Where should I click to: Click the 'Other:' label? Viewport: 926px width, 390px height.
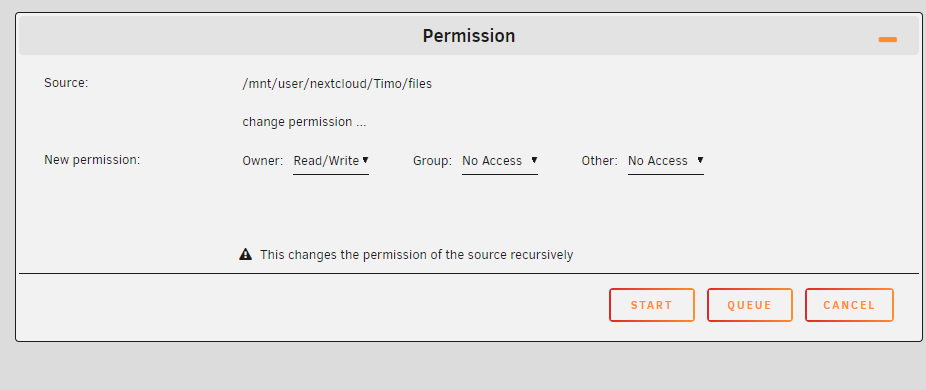click(599, 161)
